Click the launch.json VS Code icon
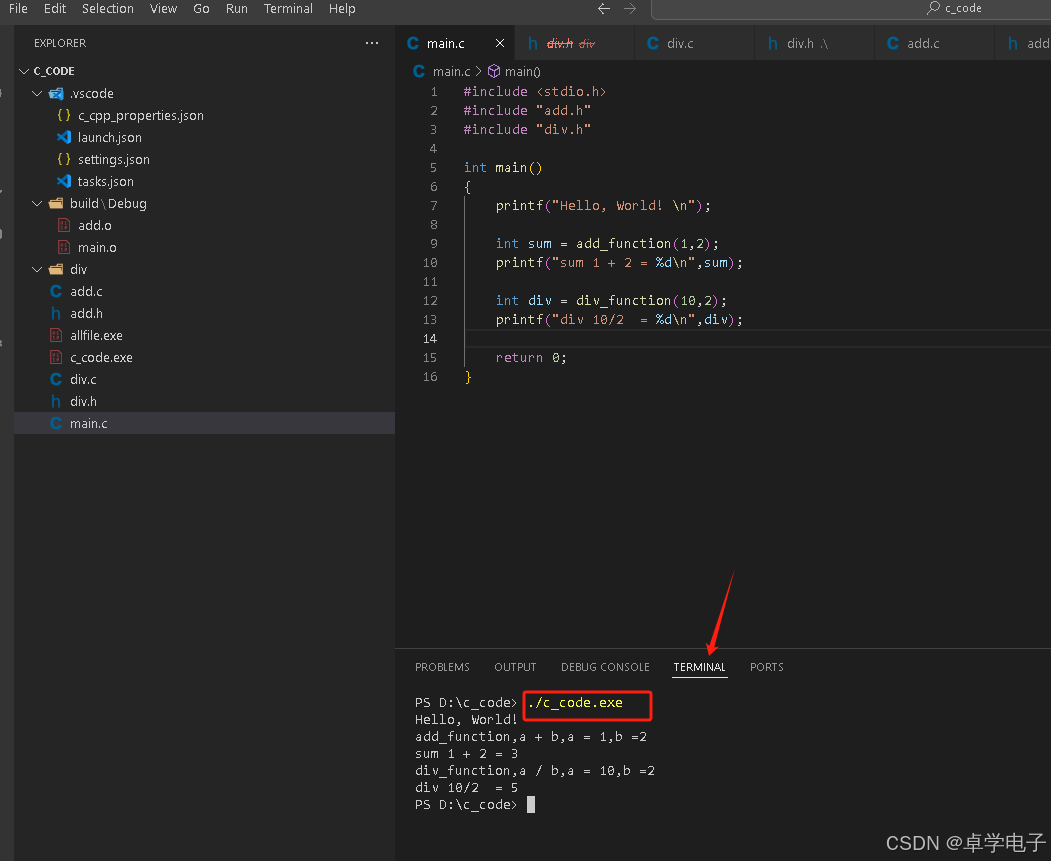Viewport: 1051px width, 861px height. (64, 137)
